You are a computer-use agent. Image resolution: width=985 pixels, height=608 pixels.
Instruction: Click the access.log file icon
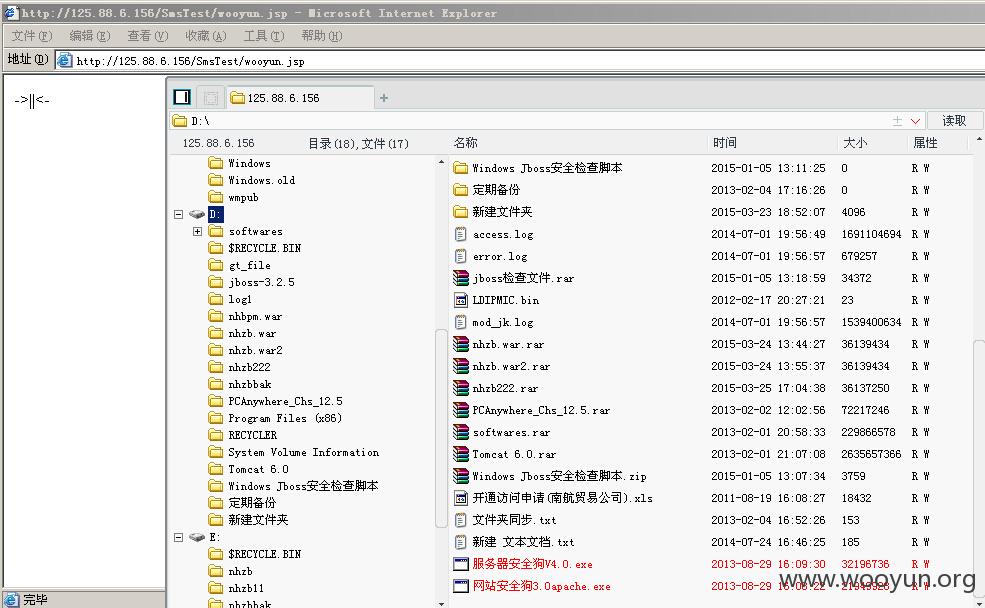click(460, 234)
